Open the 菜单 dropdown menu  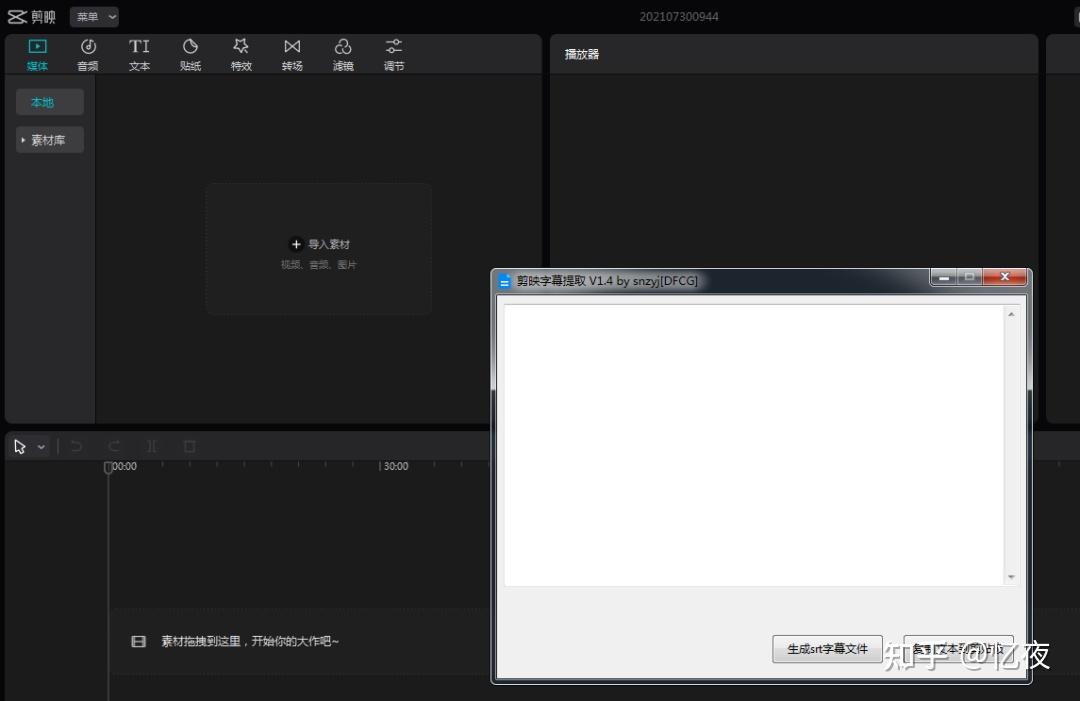point(94,17)
